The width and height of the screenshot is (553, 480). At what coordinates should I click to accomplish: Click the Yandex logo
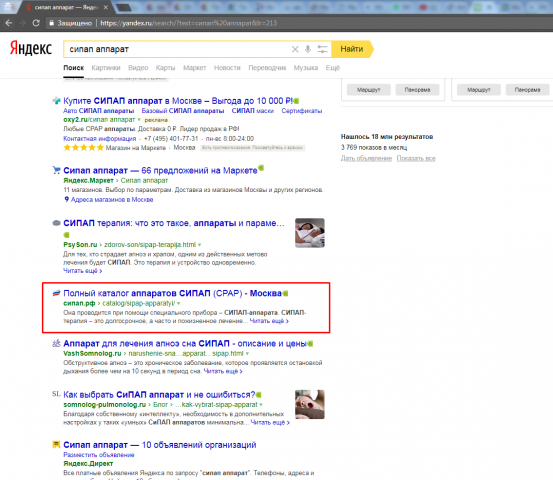31,48
